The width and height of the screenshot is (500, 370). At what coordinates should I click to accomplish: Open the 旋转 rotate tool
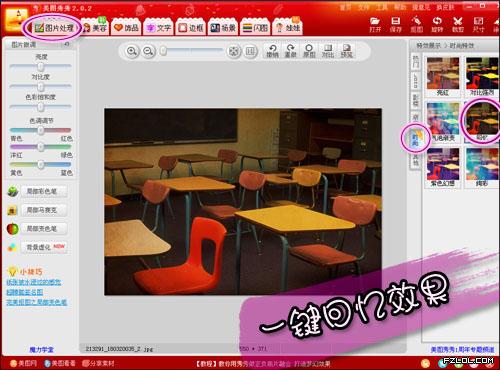pos(437,25)
